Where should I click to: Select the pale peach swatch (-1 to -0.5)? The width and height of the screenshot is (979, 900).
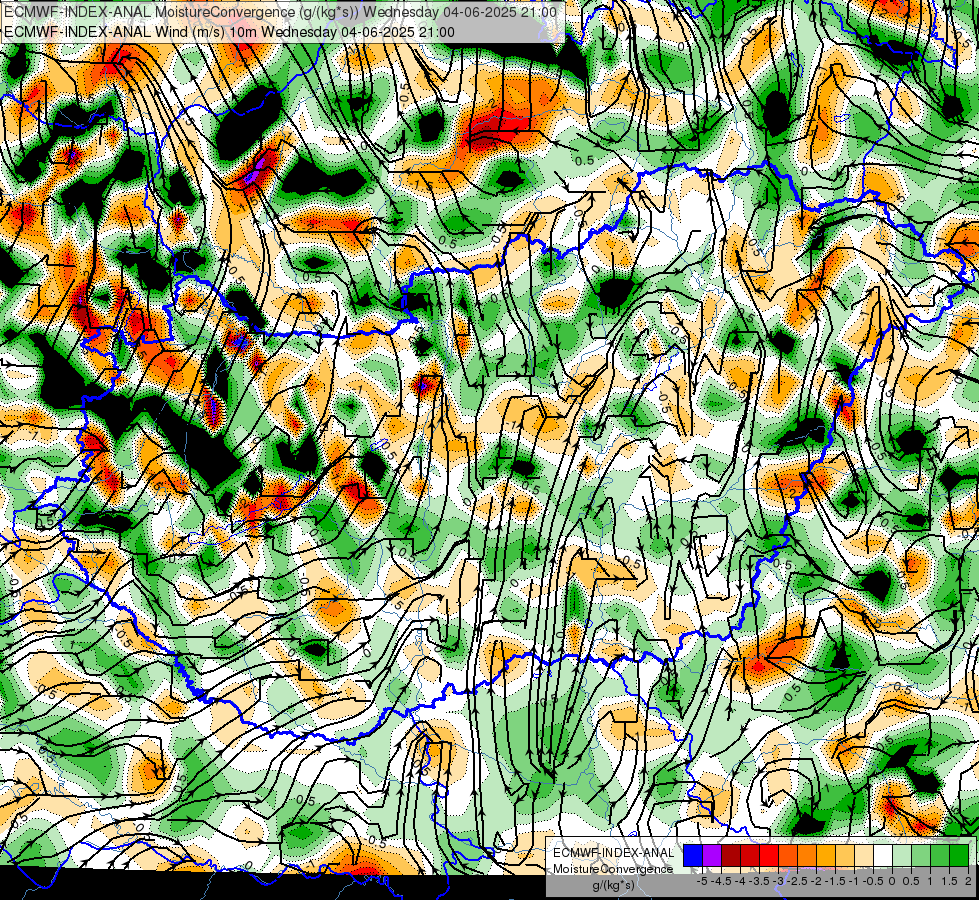pyautogui.click(x=864, y=855)
